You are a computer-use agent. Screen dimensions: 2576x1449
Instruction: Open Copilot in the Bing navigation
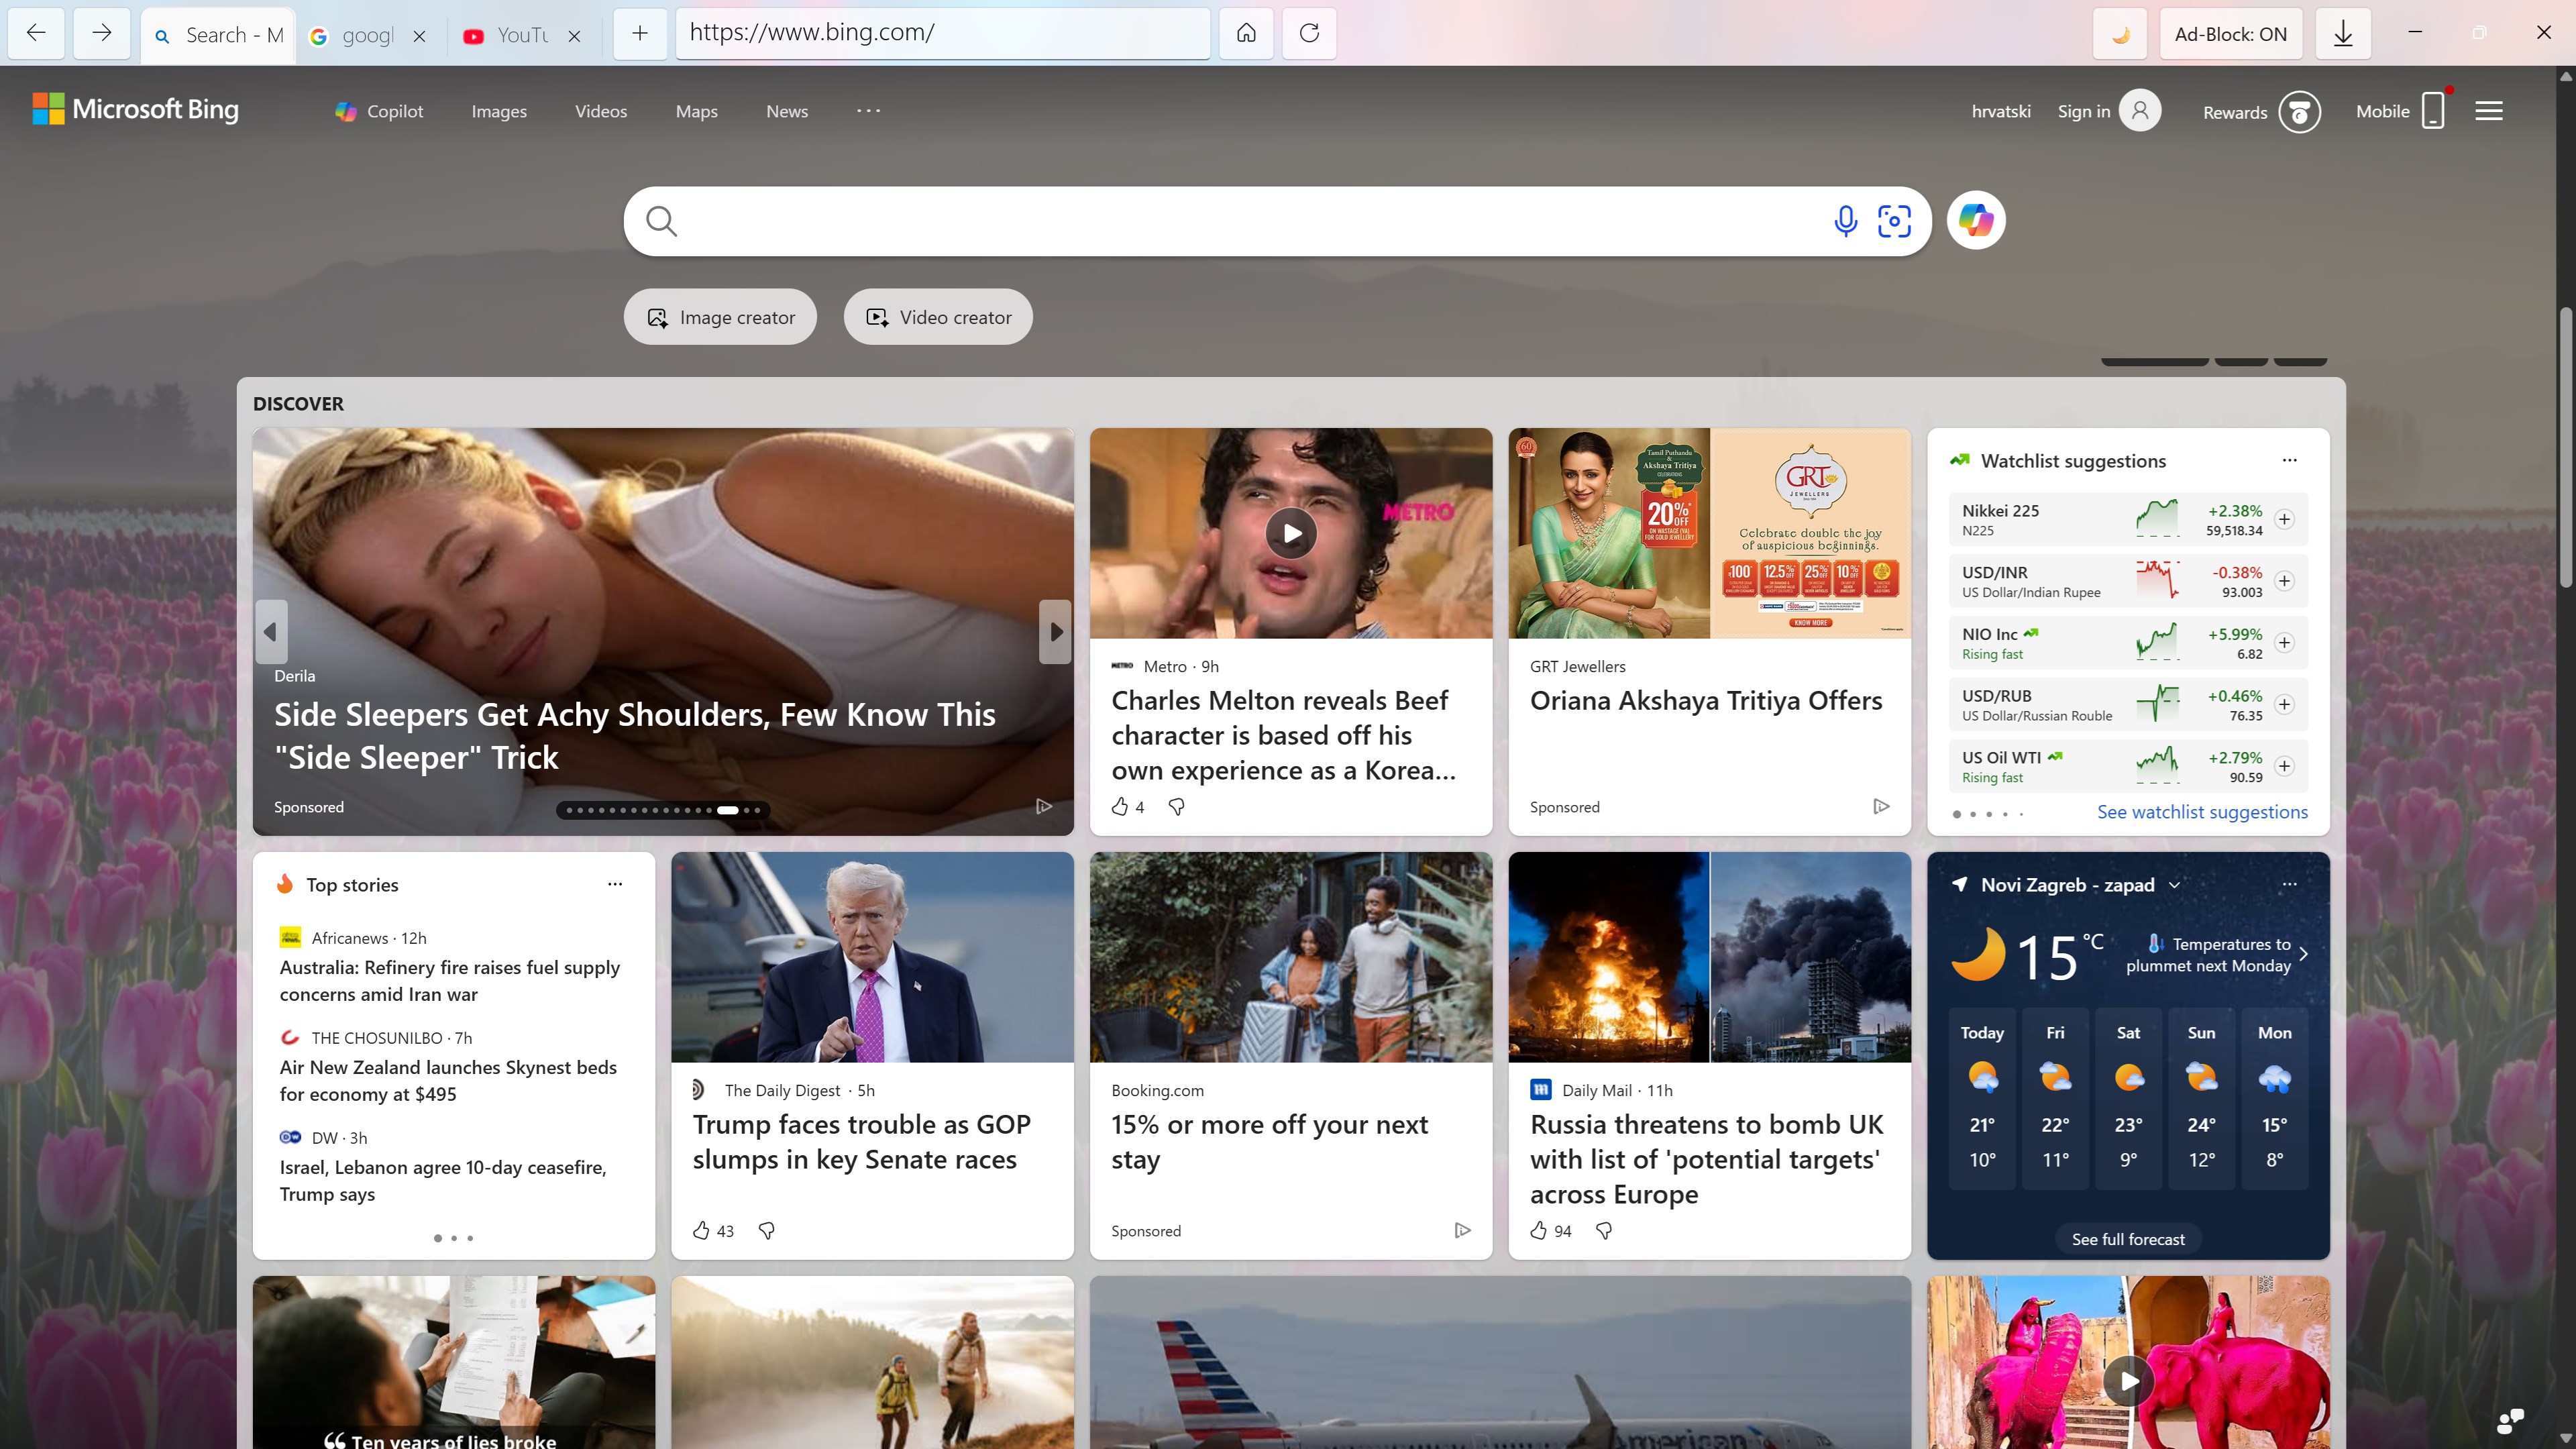click(379, 111)
